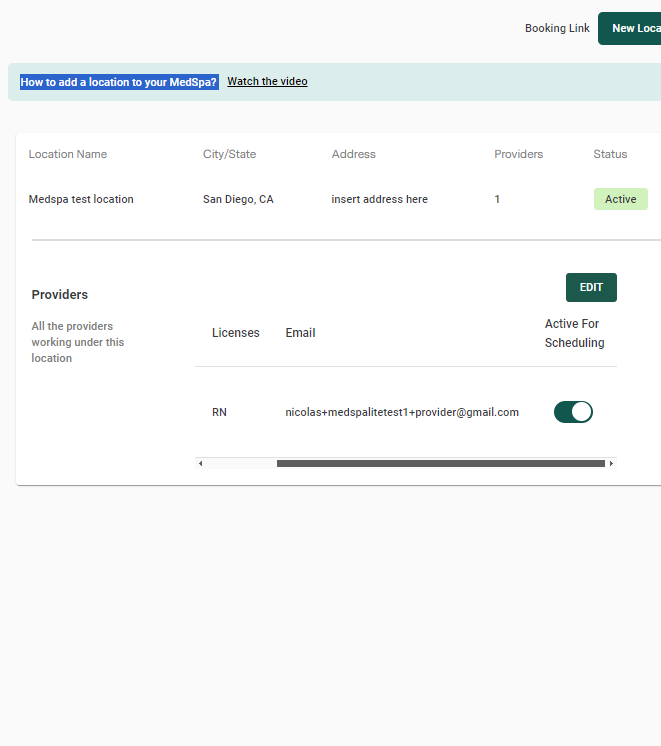The width and height of the screenshot is (661, 746).
Task: Click the Email column header
Action: pos(300,333)
